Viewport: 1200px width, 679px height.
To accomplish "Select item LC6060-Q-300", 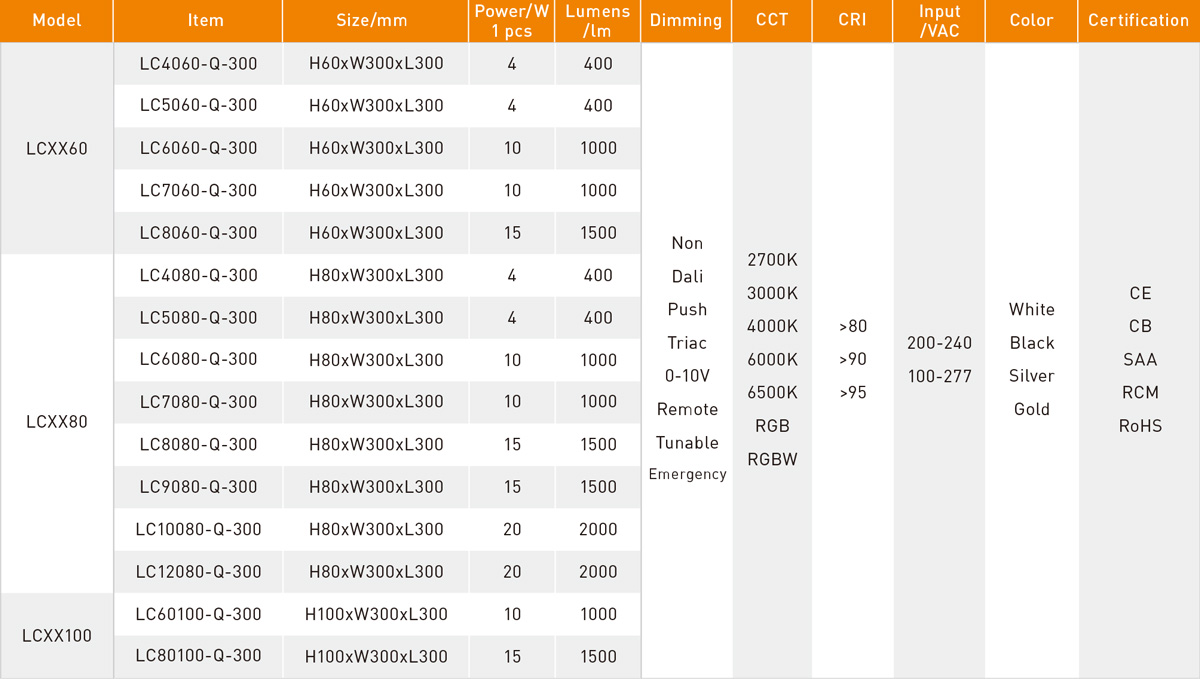I will pos(198,148).
